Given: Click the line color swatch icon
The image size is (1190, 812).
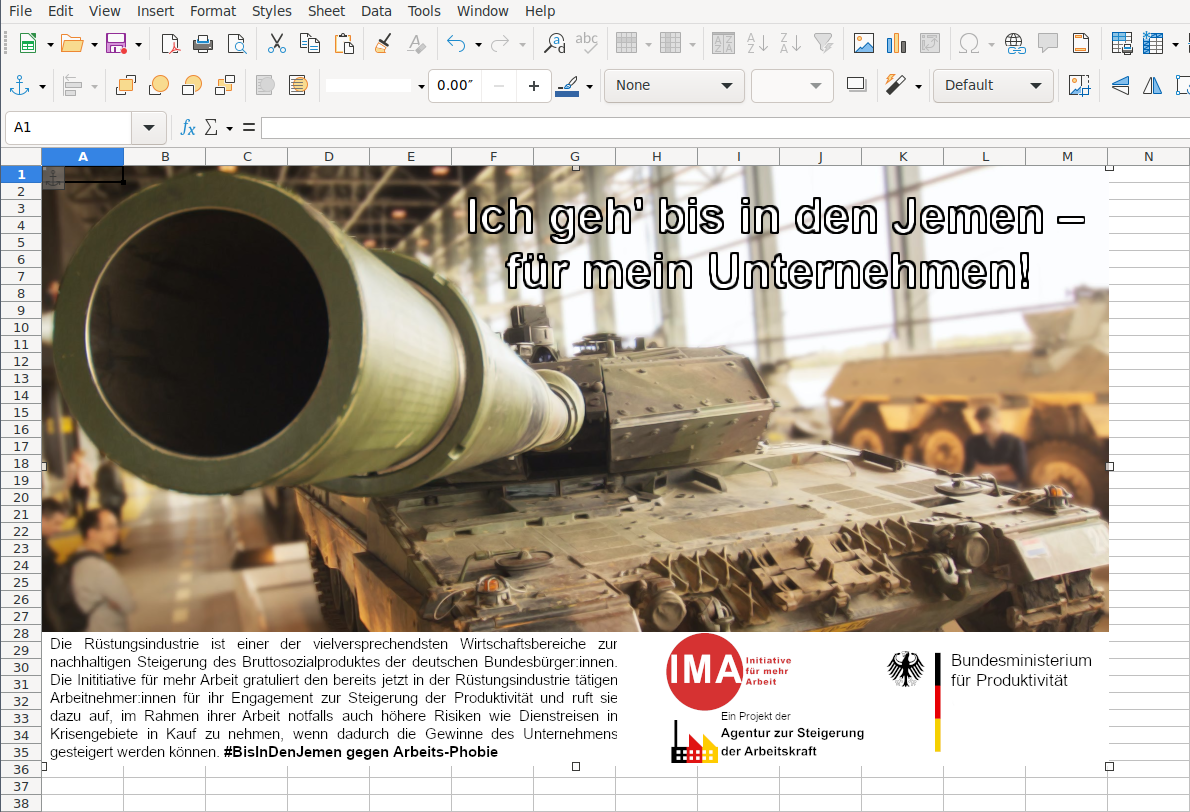Looking at the screenshot, I should 567,86.
